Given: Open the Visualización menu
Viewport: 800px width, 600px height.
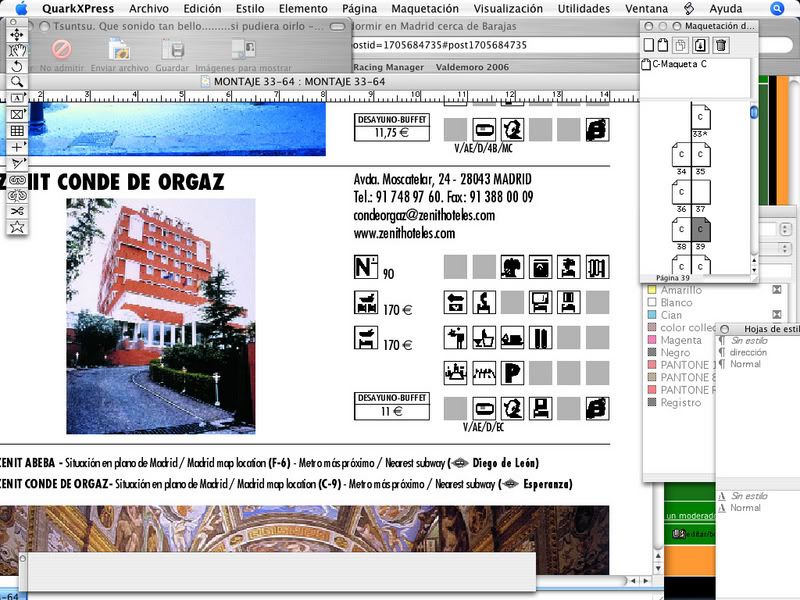Looking at the screenshot, I should click(x=508, y=9).
